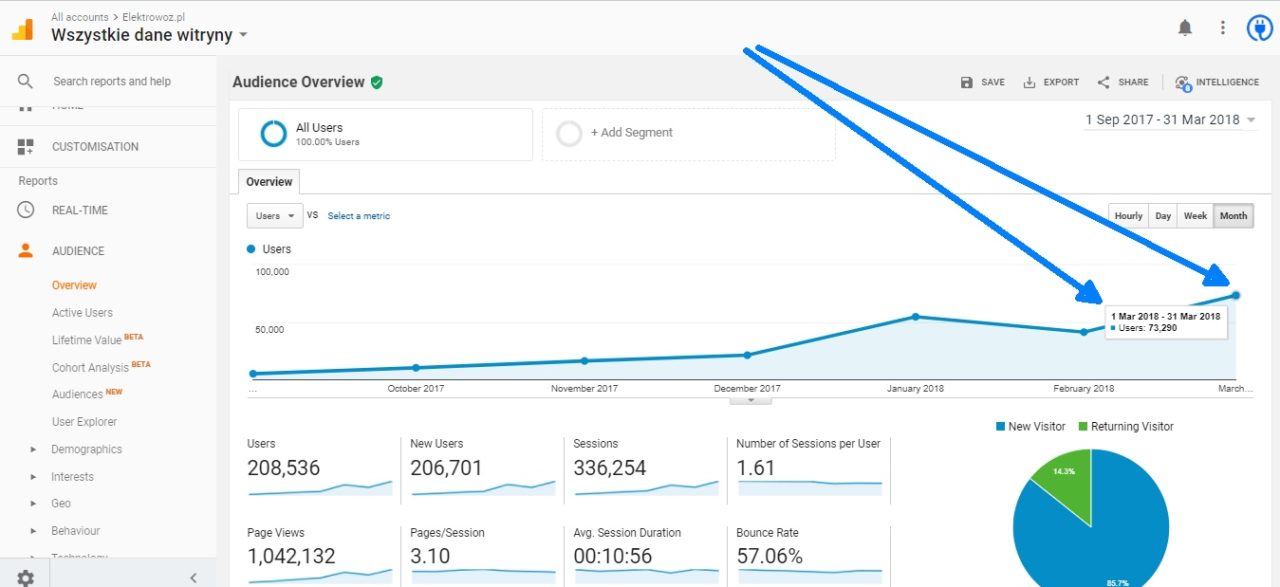The height and width of the screenshot is (587, 1280).
Task: Click the Audience person icon
Action: 26,251
